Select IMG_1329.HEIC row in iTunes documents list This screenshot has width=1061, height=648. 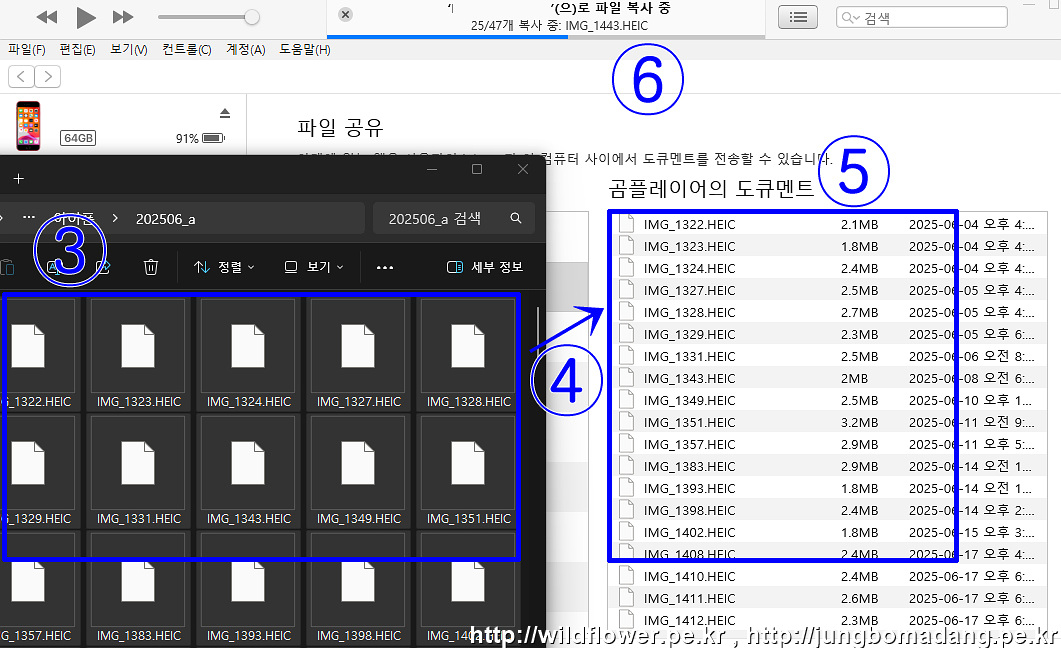pyautogui.click(x=827, y=334)
